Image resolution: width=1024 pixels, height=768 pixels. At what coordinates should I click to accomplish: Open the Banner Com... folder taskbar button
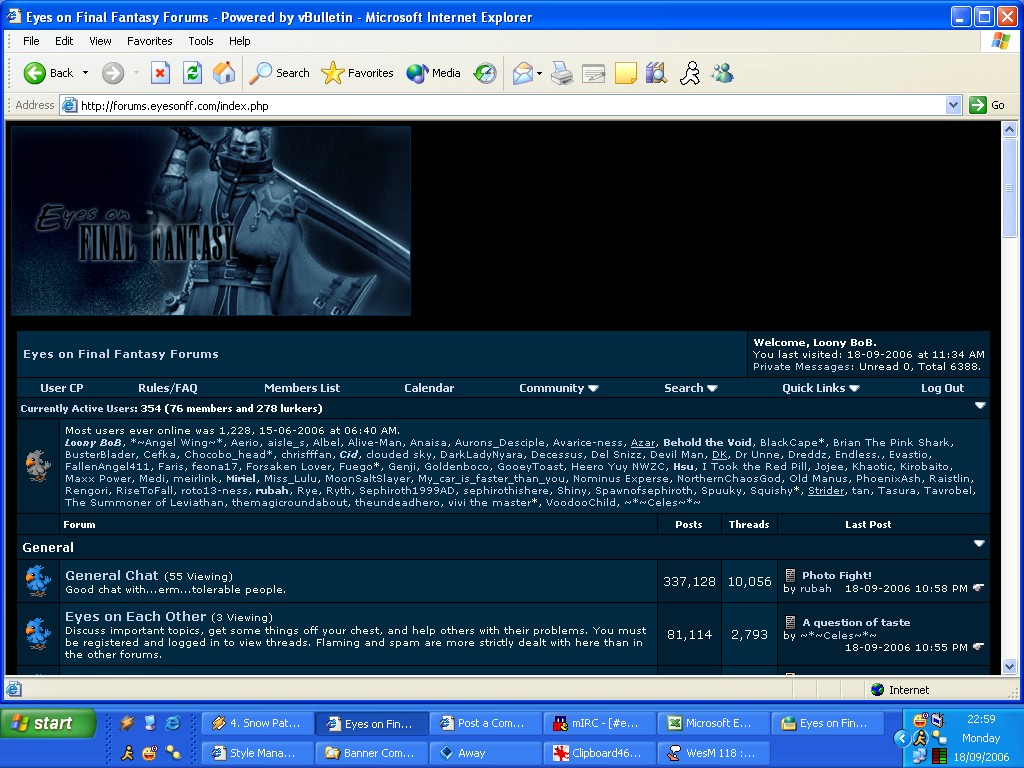(x=372, y=753)
